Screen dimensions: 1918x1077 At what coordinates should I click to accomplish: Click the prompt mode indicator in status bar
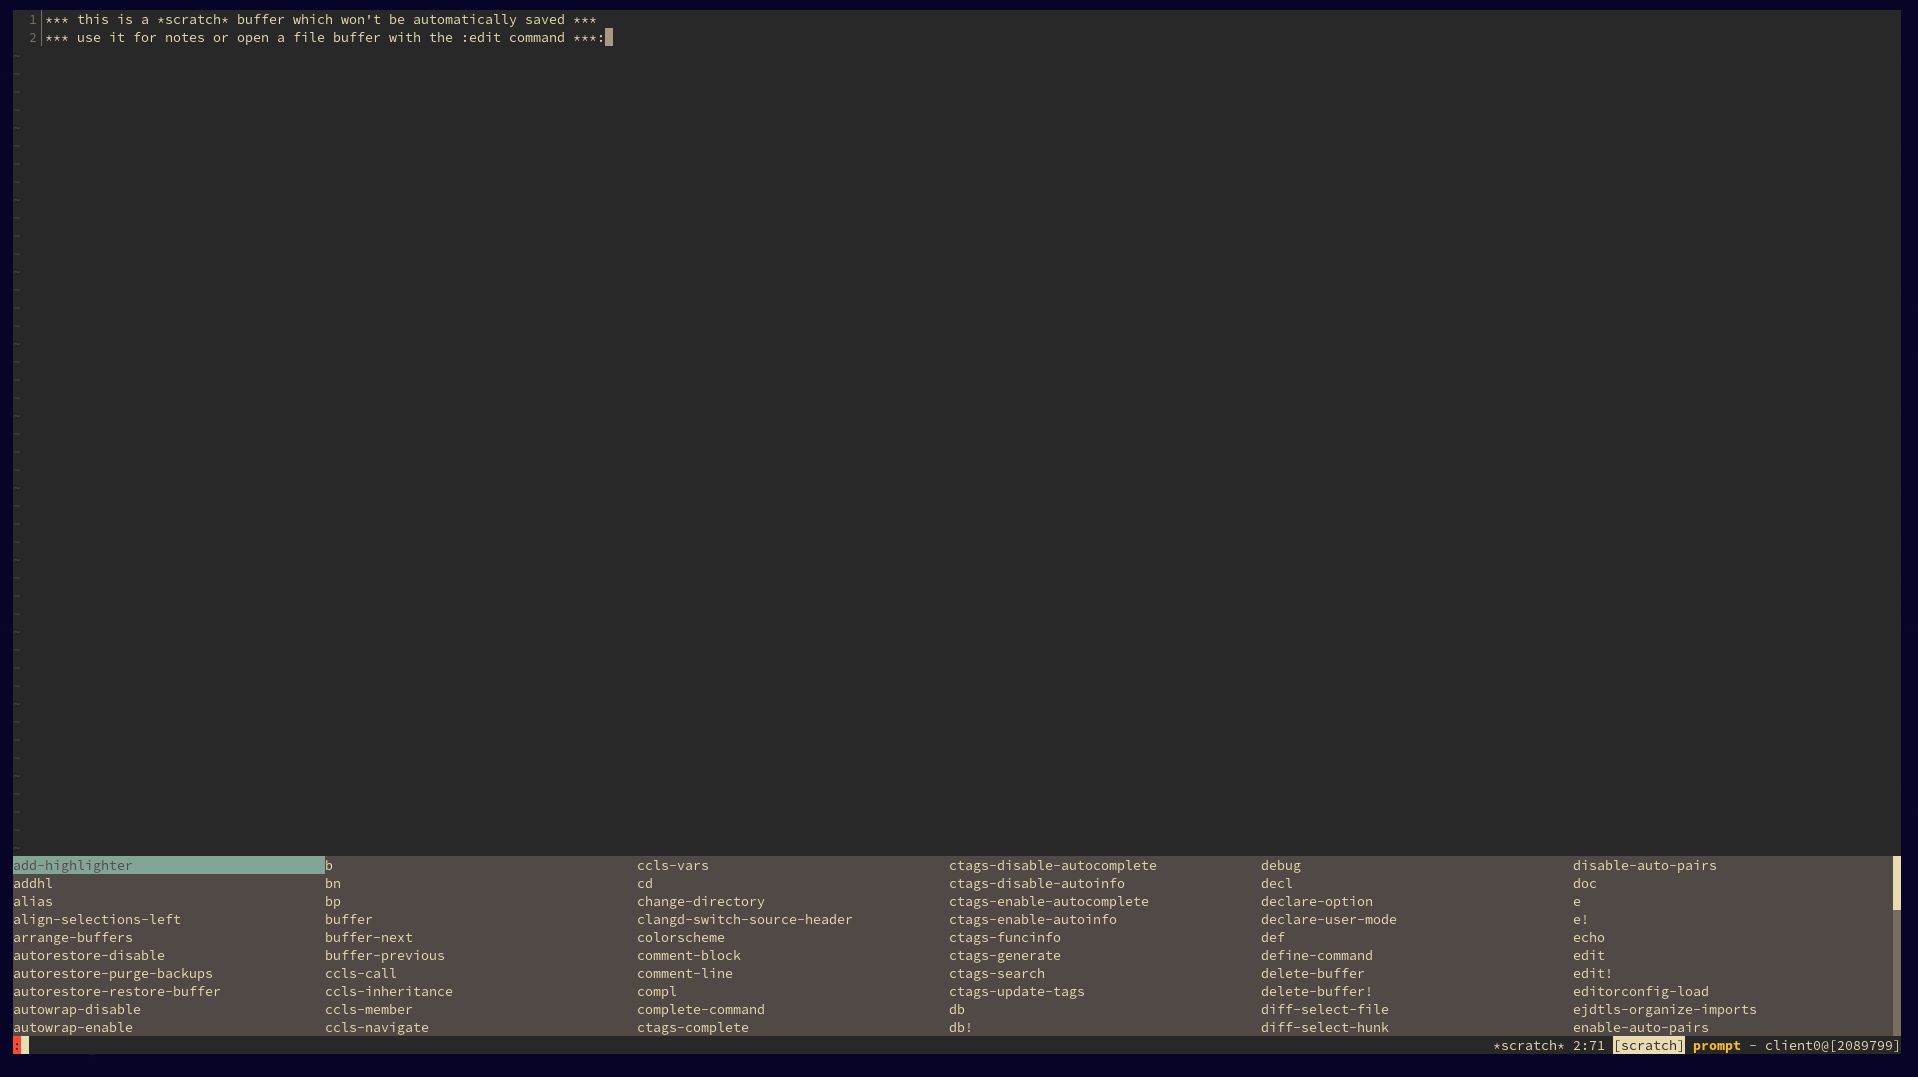(1716, 1045)
